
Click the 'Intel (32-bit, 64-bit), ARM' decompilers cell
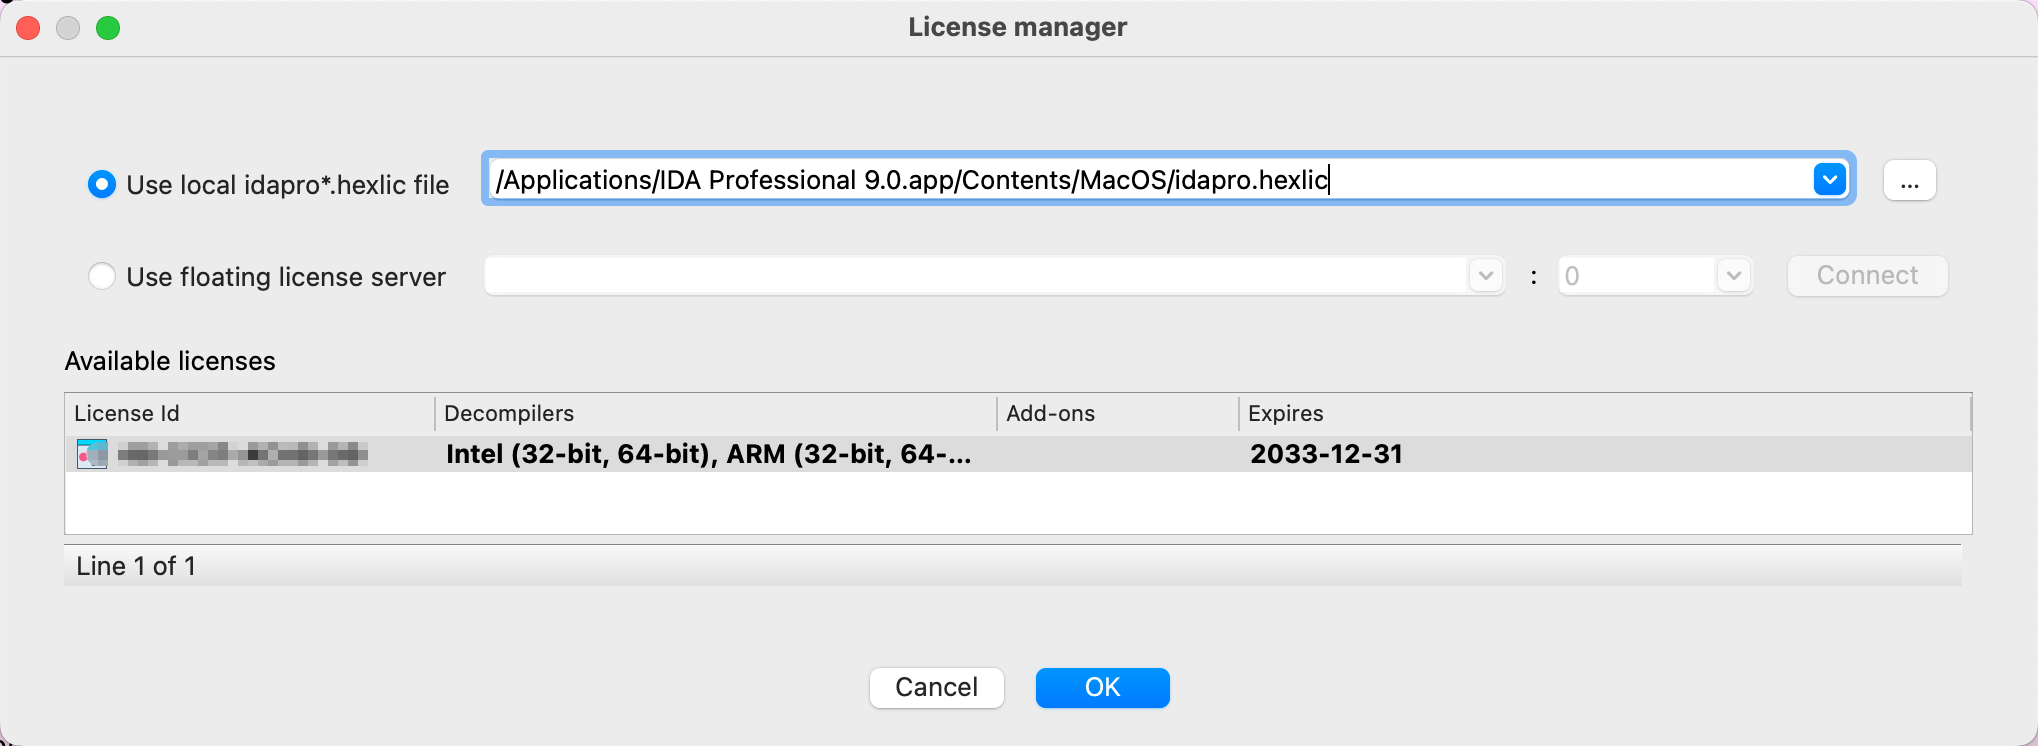click(x=708, y=454)
